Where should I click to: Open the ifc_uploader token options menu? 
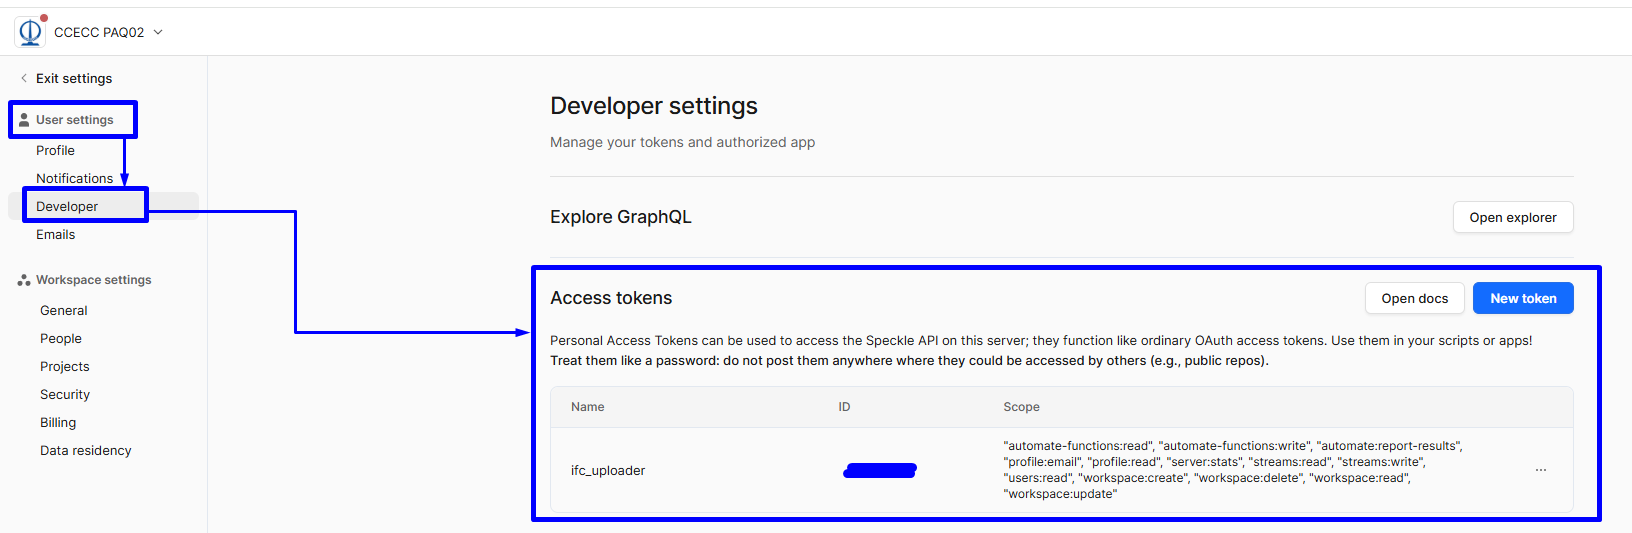1540,470
